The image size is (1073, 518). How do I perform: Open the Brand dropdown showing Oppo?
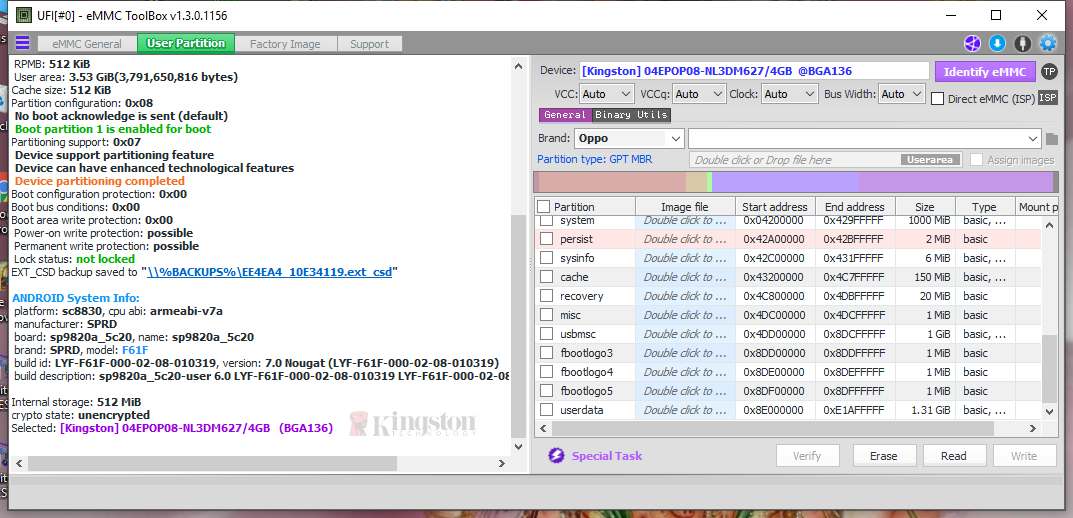(x=629, y=139)
